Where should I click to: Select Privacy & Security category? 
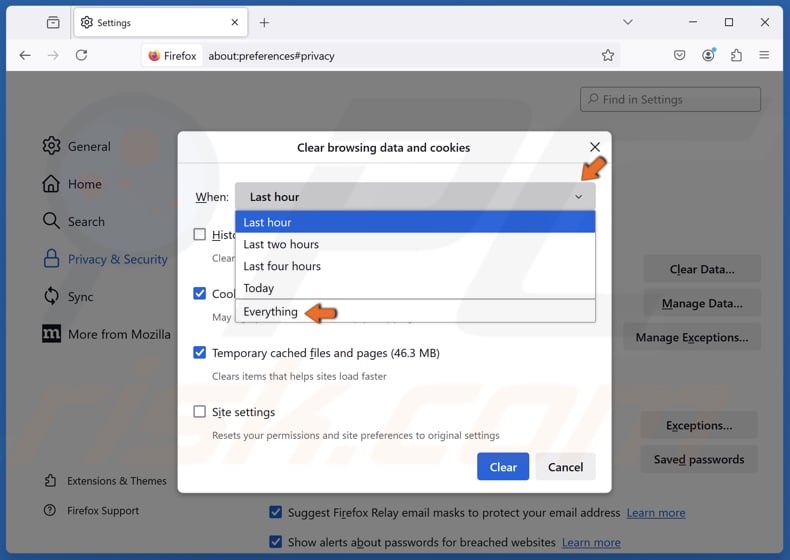click(x=105, y=259)
